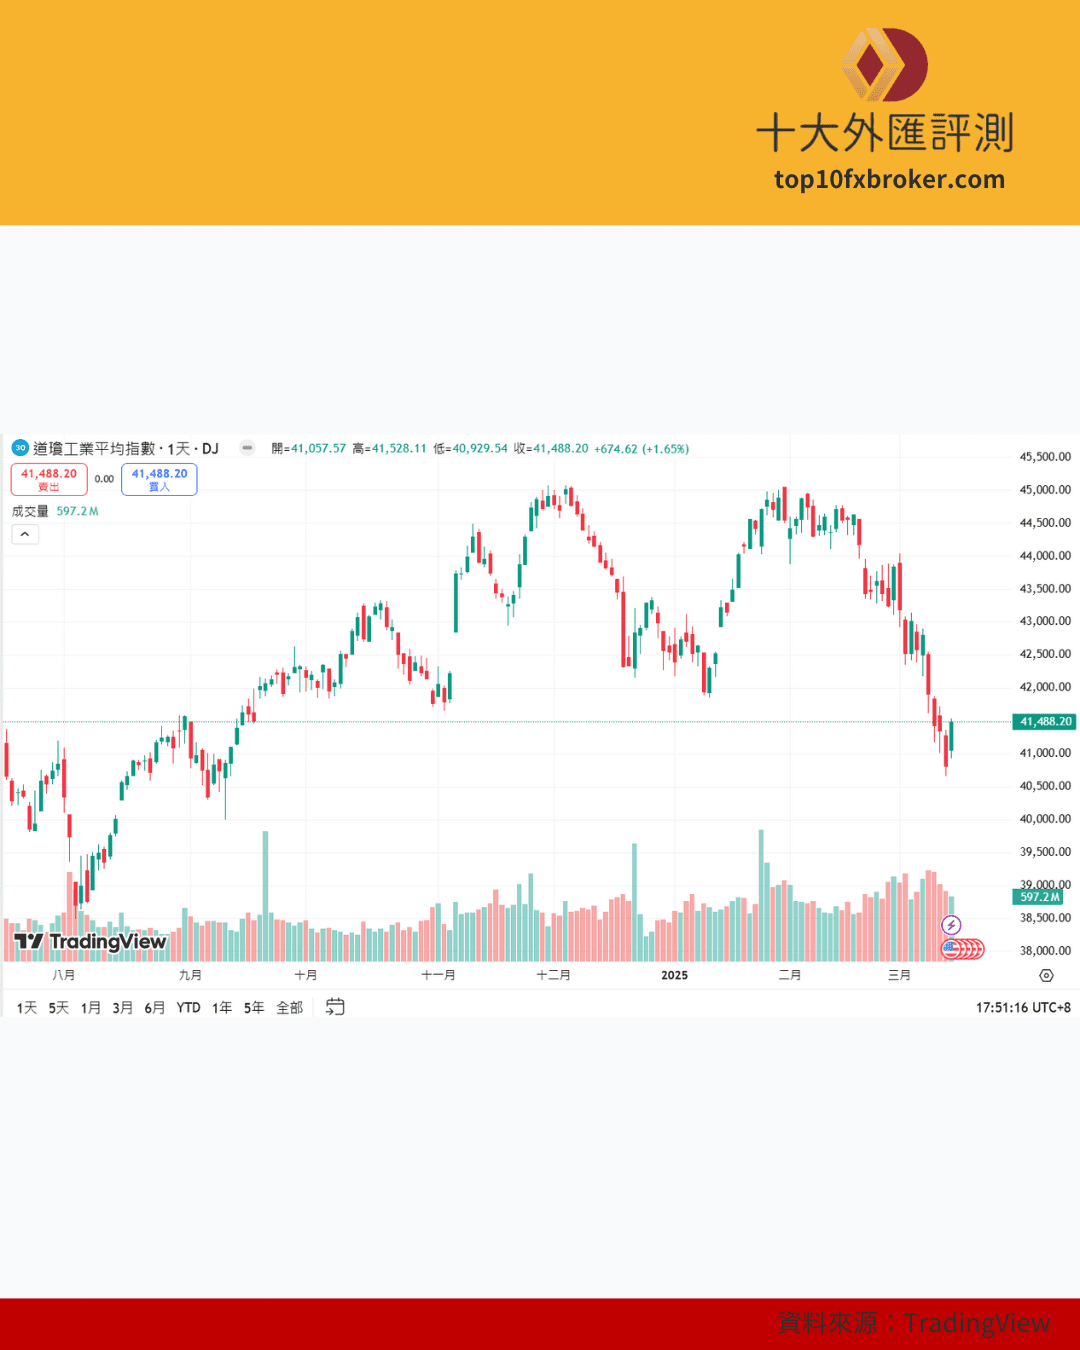Click the Dow Jones symbol badge icon
Screen dimensions: 1080x1350
20,448
